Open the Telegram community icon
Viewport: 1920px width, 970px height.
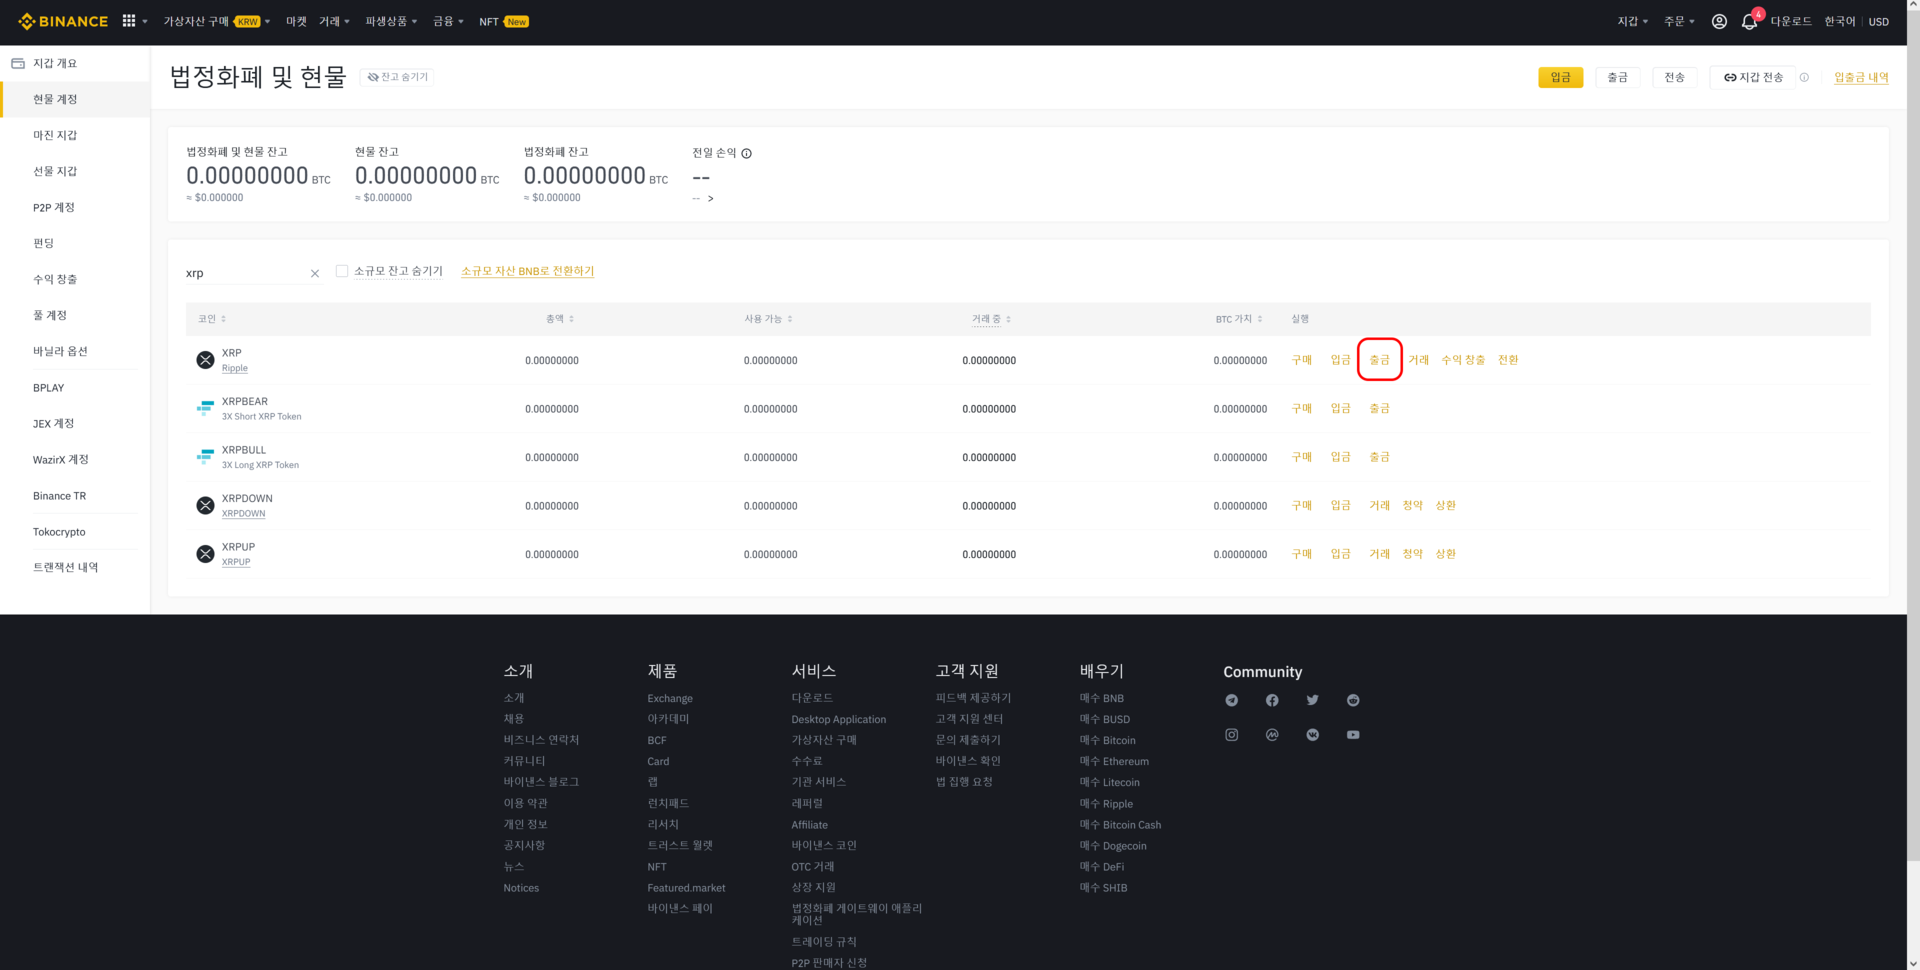[x=1232, y=700]
